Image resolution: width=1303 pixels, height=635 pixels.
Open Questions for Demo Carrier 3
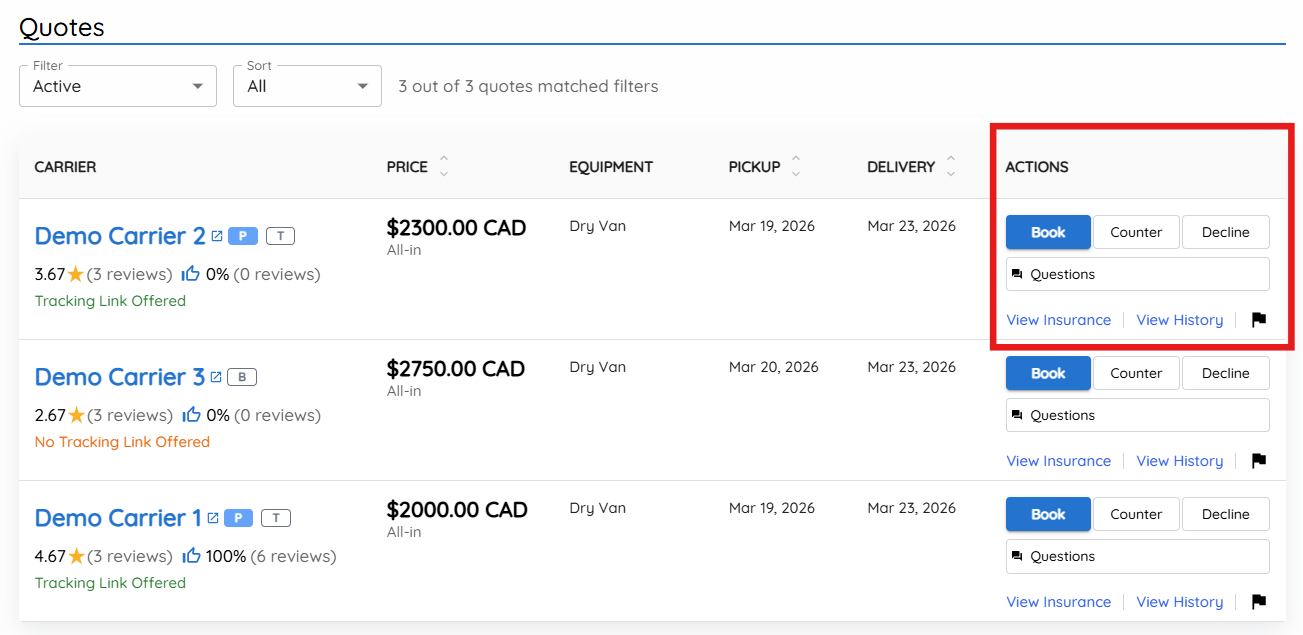tap(1138, 415)
